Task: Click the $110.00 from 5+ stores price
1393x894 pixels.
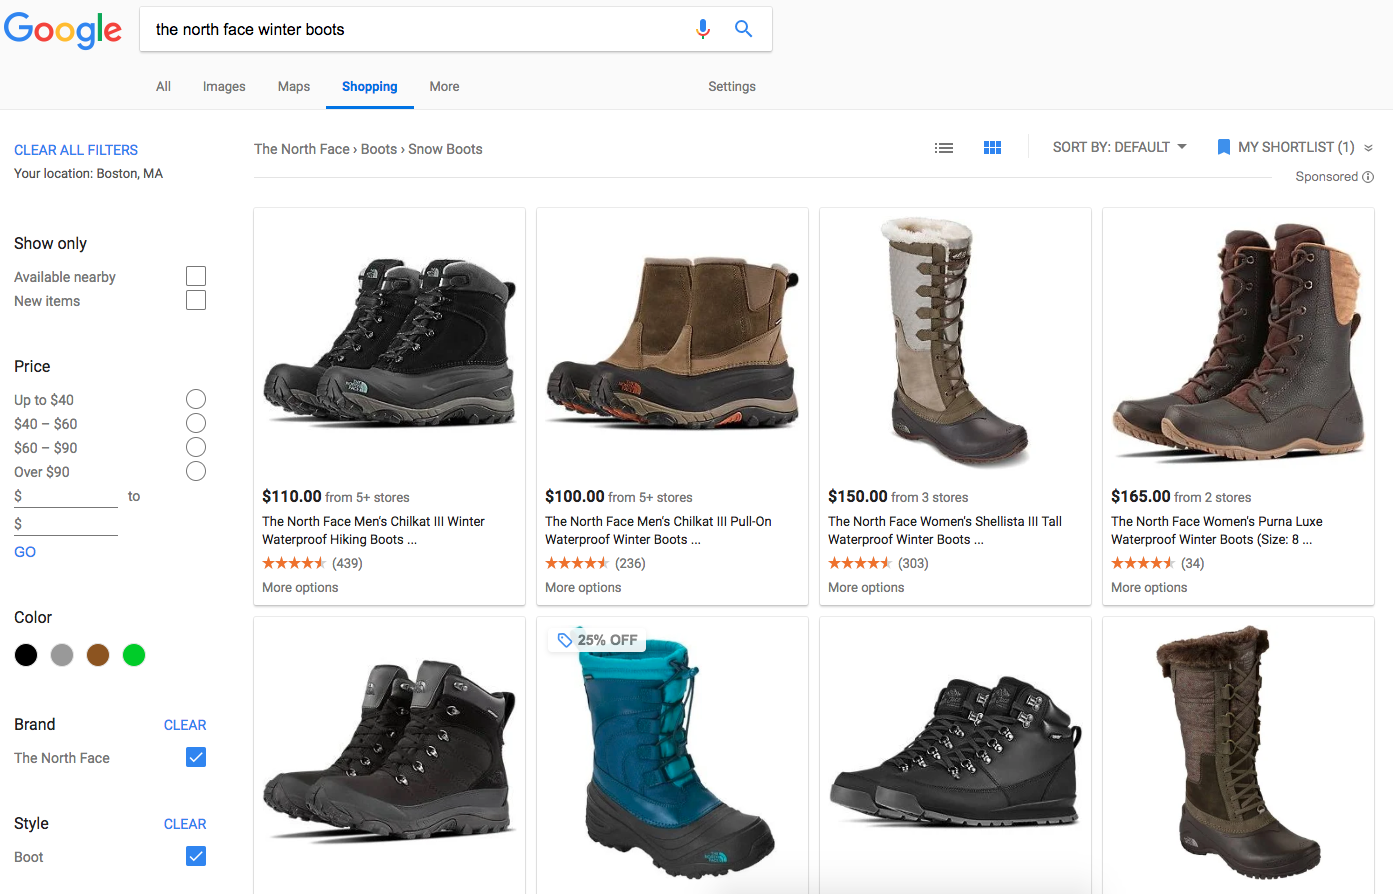Action: pos(336,496)
